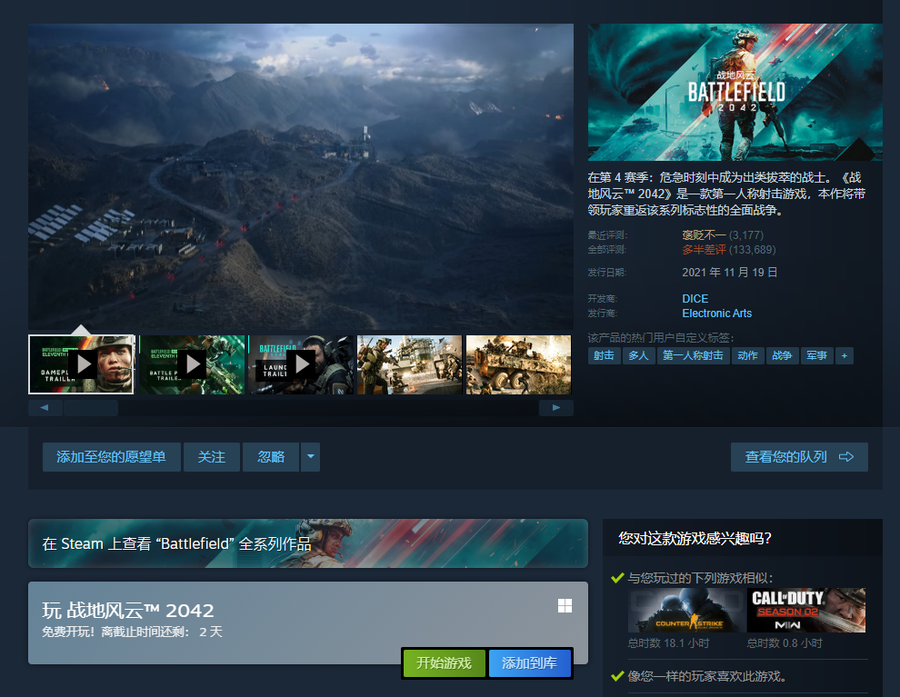Click the '玩 战地风云™ 2042' title

[127, 610]
